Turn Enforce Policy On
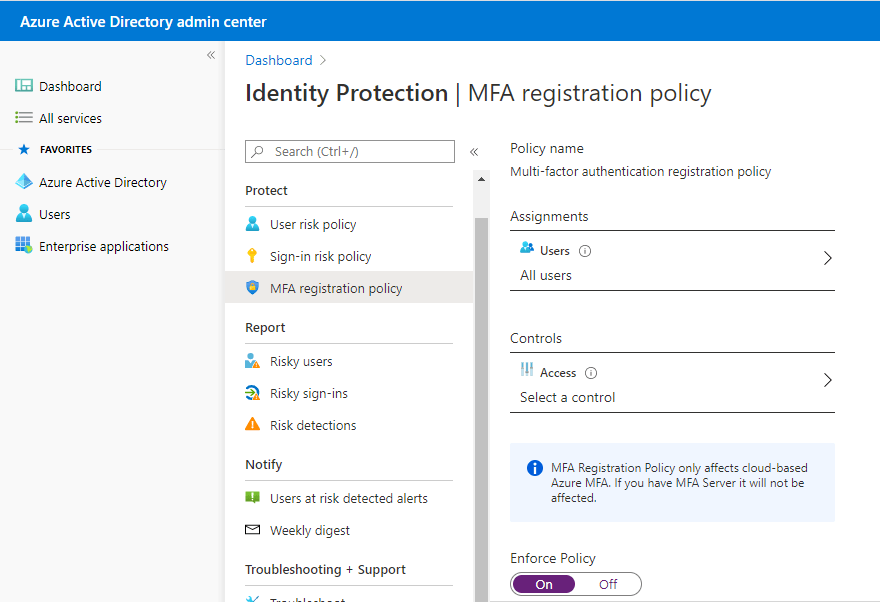Image resolution: width=880 pixels, height=602 pixels. coord(543,585)
